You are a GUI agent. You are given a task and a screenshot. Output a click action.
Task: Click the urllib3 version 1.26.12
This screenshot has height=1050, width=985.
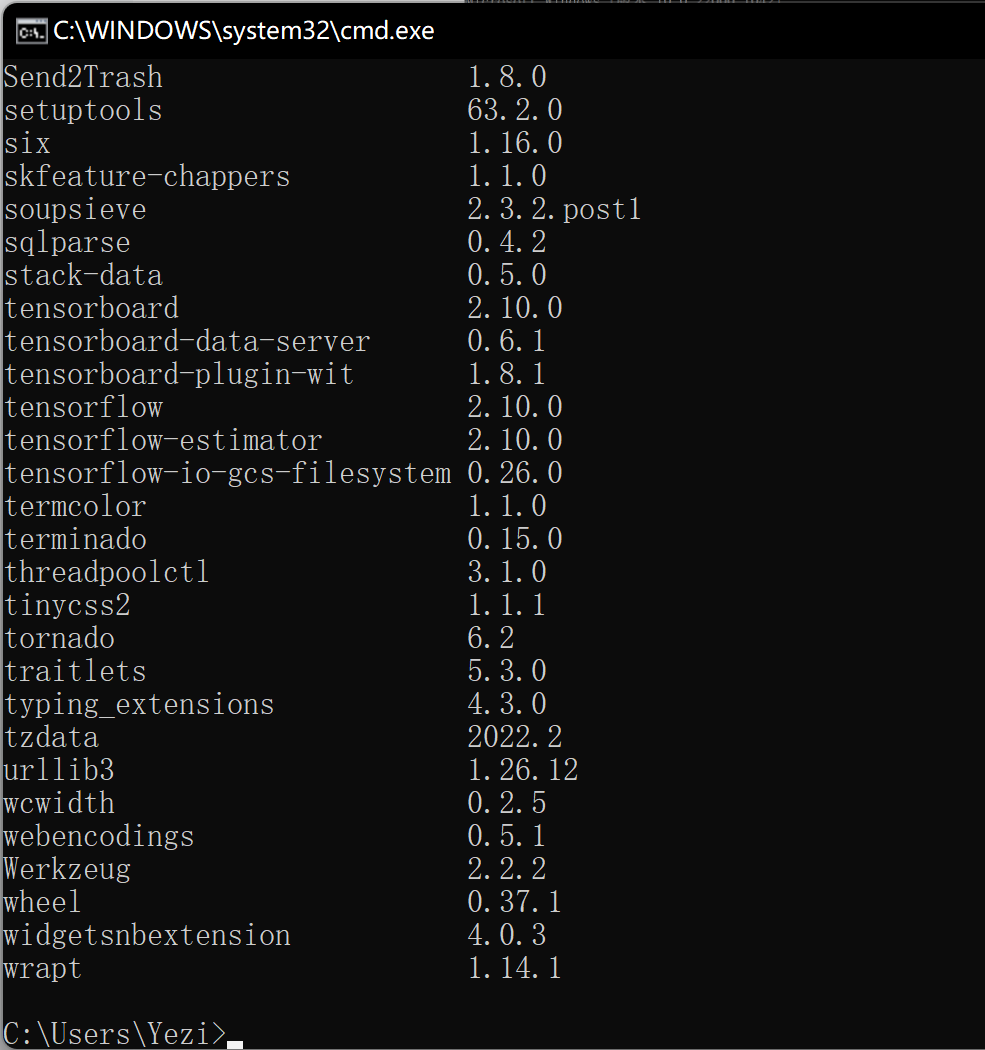522,770
